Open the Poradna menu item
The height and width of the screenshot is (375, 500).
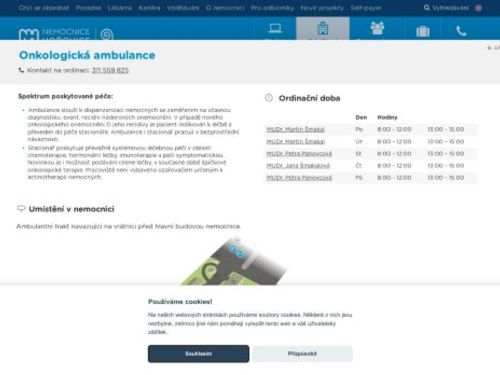tap(88, 8)
